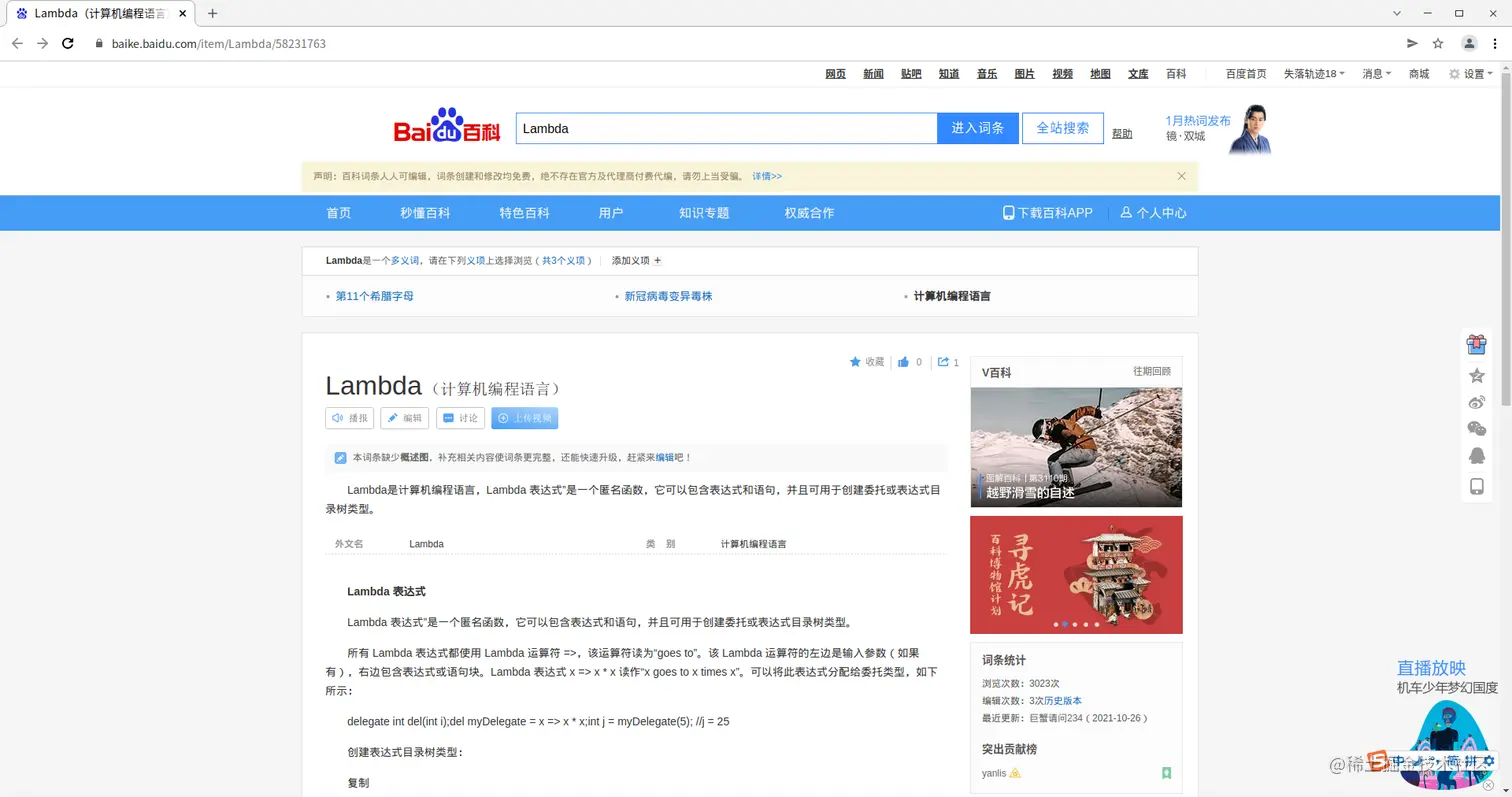
Task: Share to QQ via penguin icon
Action: point(1476,456)
